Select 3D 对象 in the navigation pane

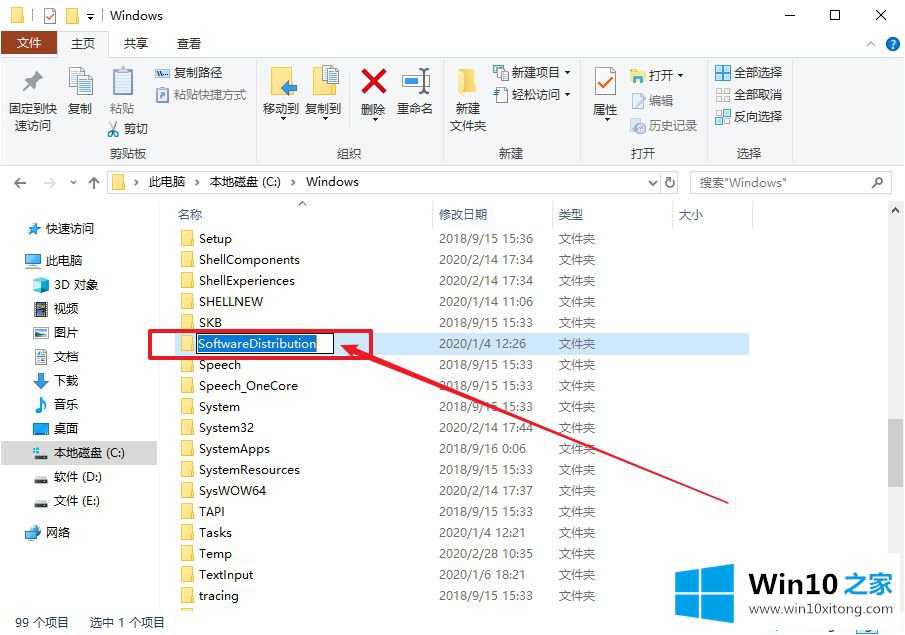pyautogui.click(x=66, y=285)
